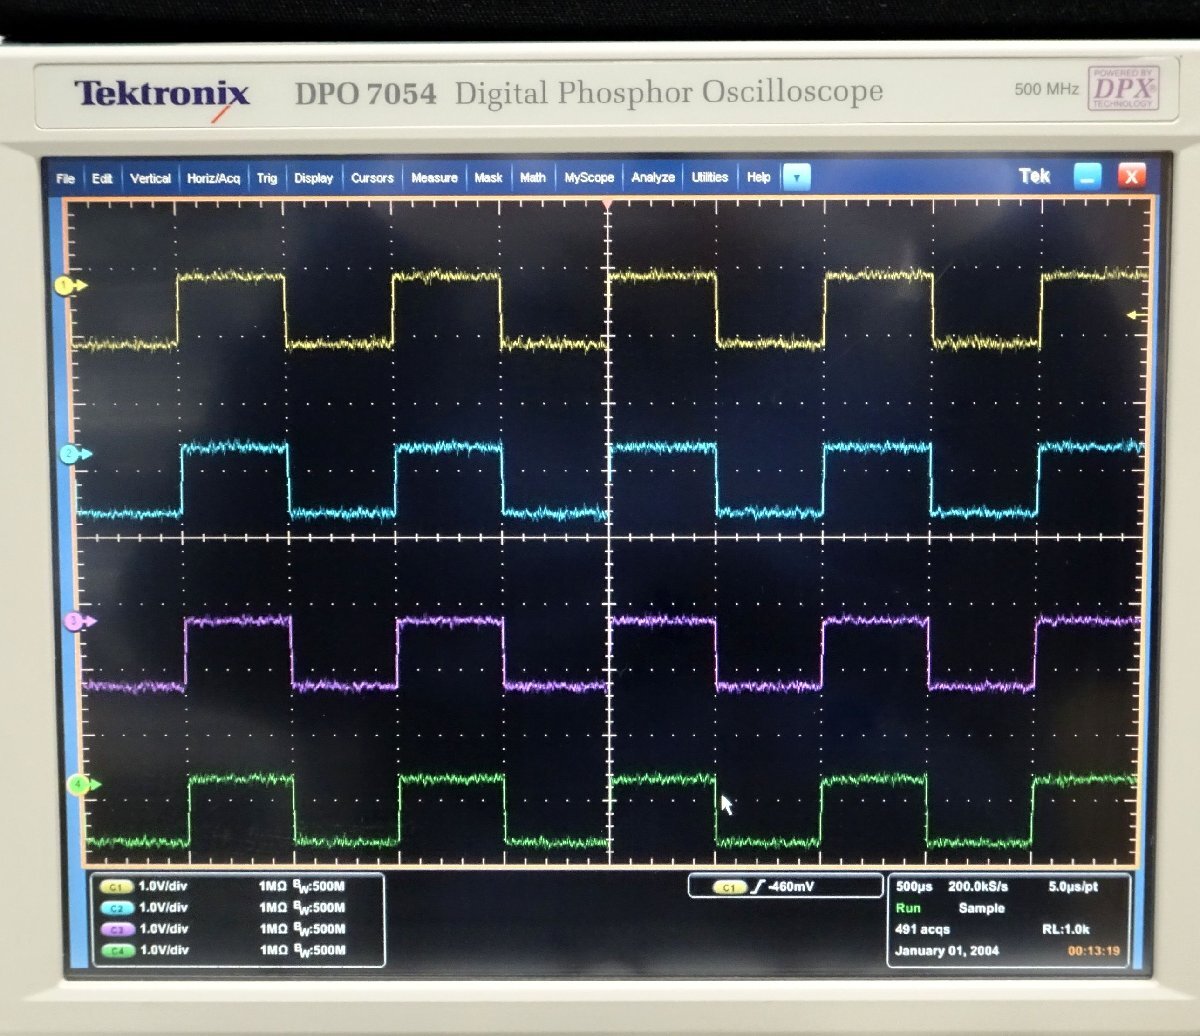The height and width of the screenshot is (1036, 1200).
Task: Click the RL:1.0k record length value
Action: [x=1065, y=929]
